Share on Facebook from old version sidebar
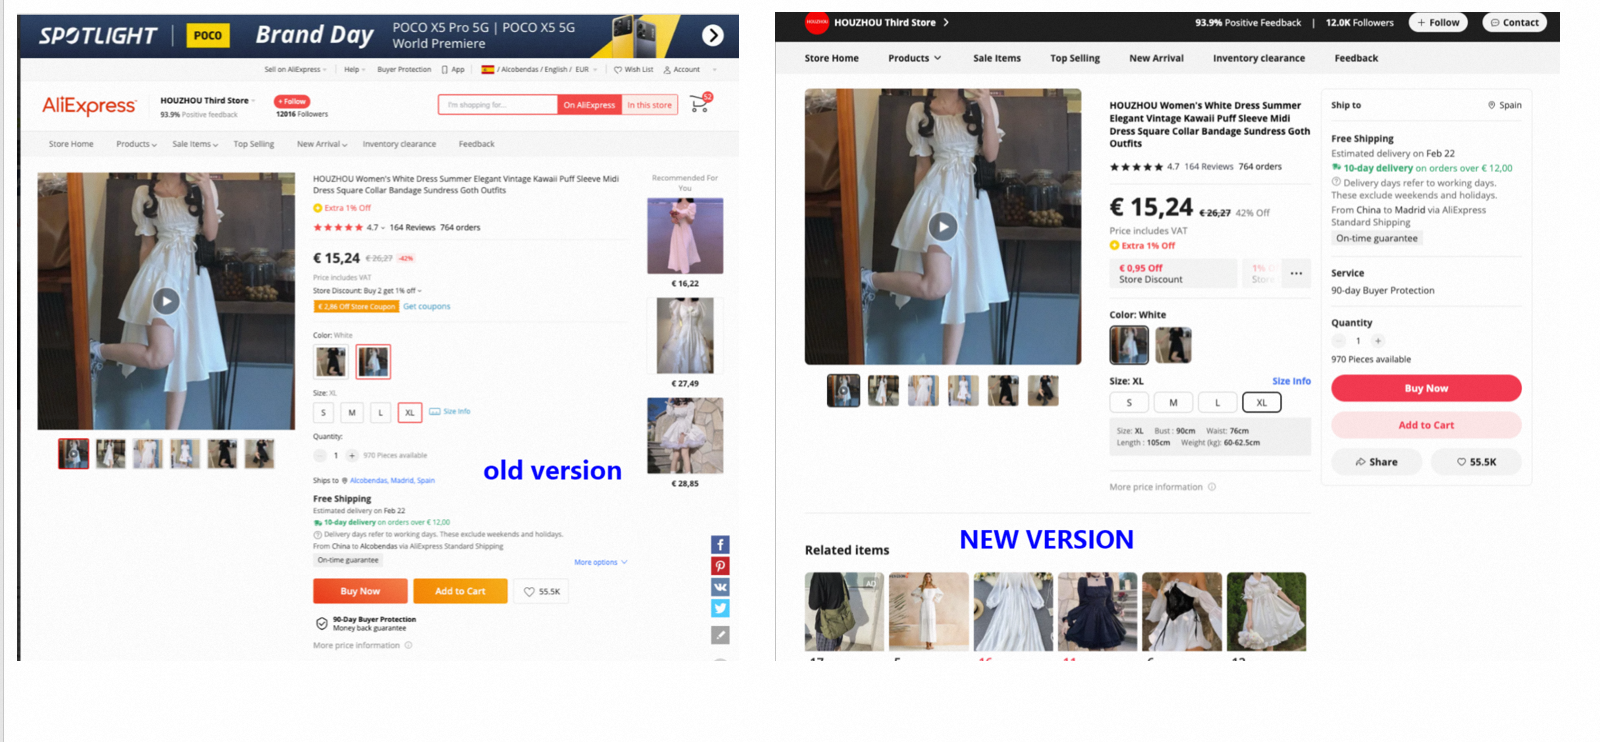 [x=720, y=545]
